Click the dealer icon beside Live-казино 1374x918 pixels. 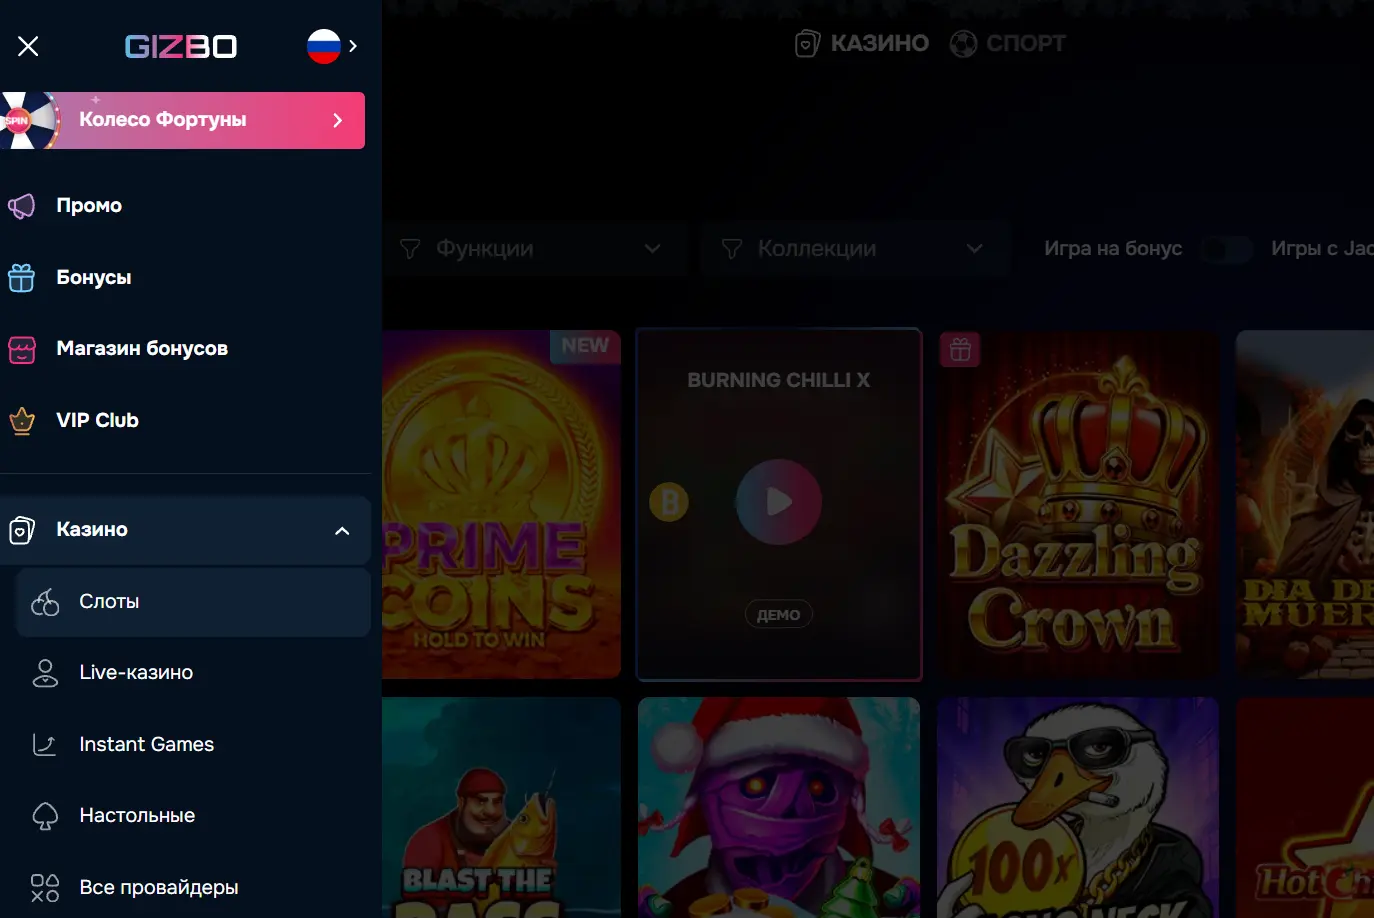(45, 673)
